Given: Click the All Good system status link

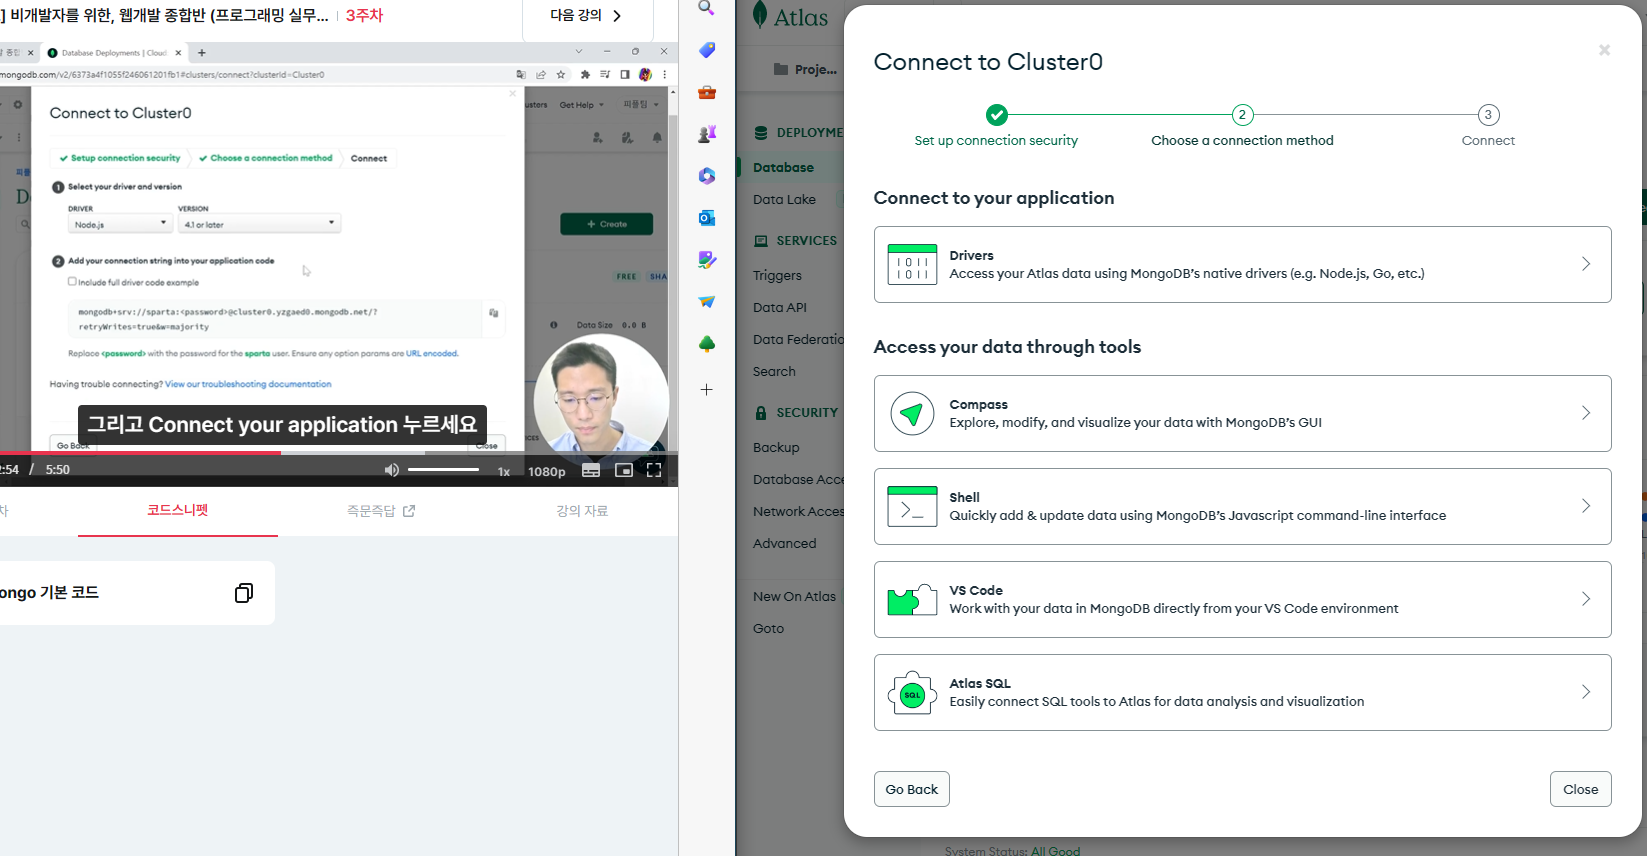Looking at the screenshot, I should pos(1055,851).
